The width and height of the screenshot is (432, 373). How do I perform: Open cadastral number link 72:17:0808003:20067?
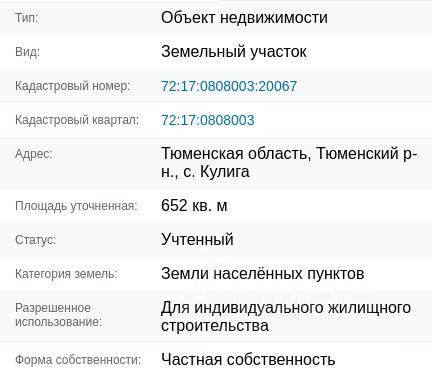coord(229,86)
